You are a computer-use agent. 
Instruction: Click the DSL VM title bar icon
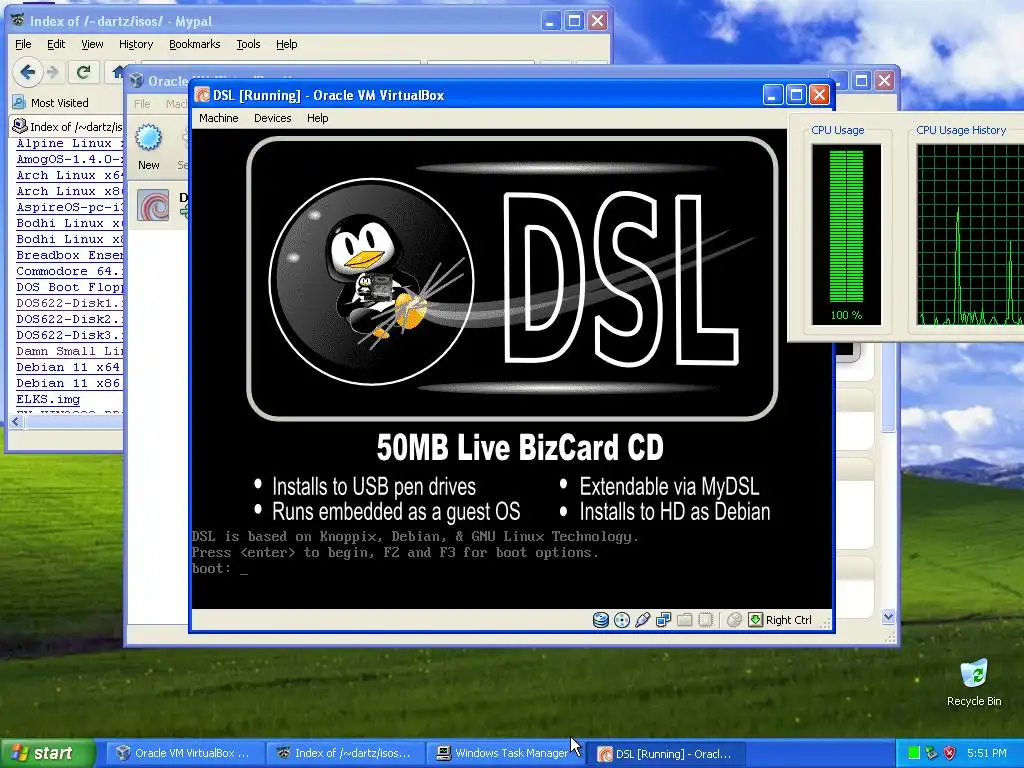[x=202, y=95]
